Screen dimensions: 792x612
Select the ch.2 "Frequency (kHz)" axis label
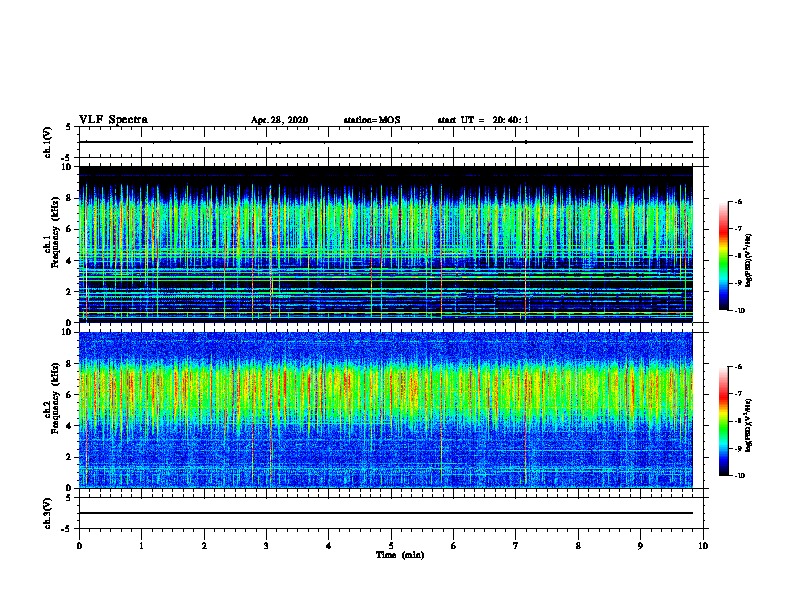(x=56, y=398)
